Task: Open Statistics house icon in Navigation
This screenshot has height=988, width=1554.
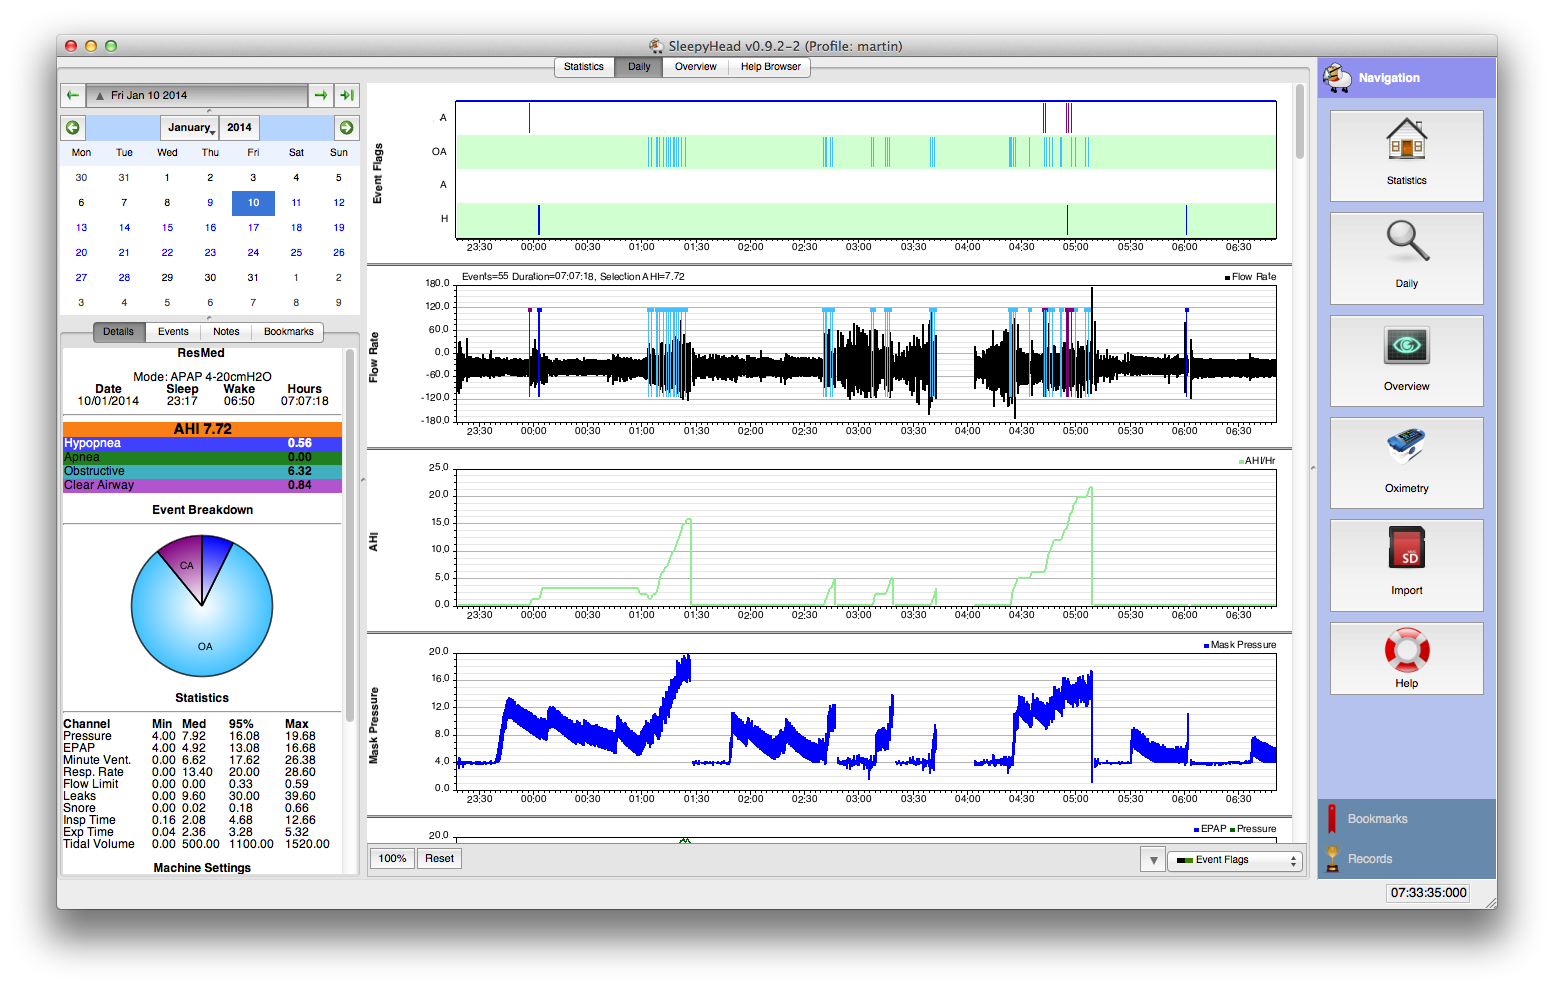Action: (x=1406, y=140)
